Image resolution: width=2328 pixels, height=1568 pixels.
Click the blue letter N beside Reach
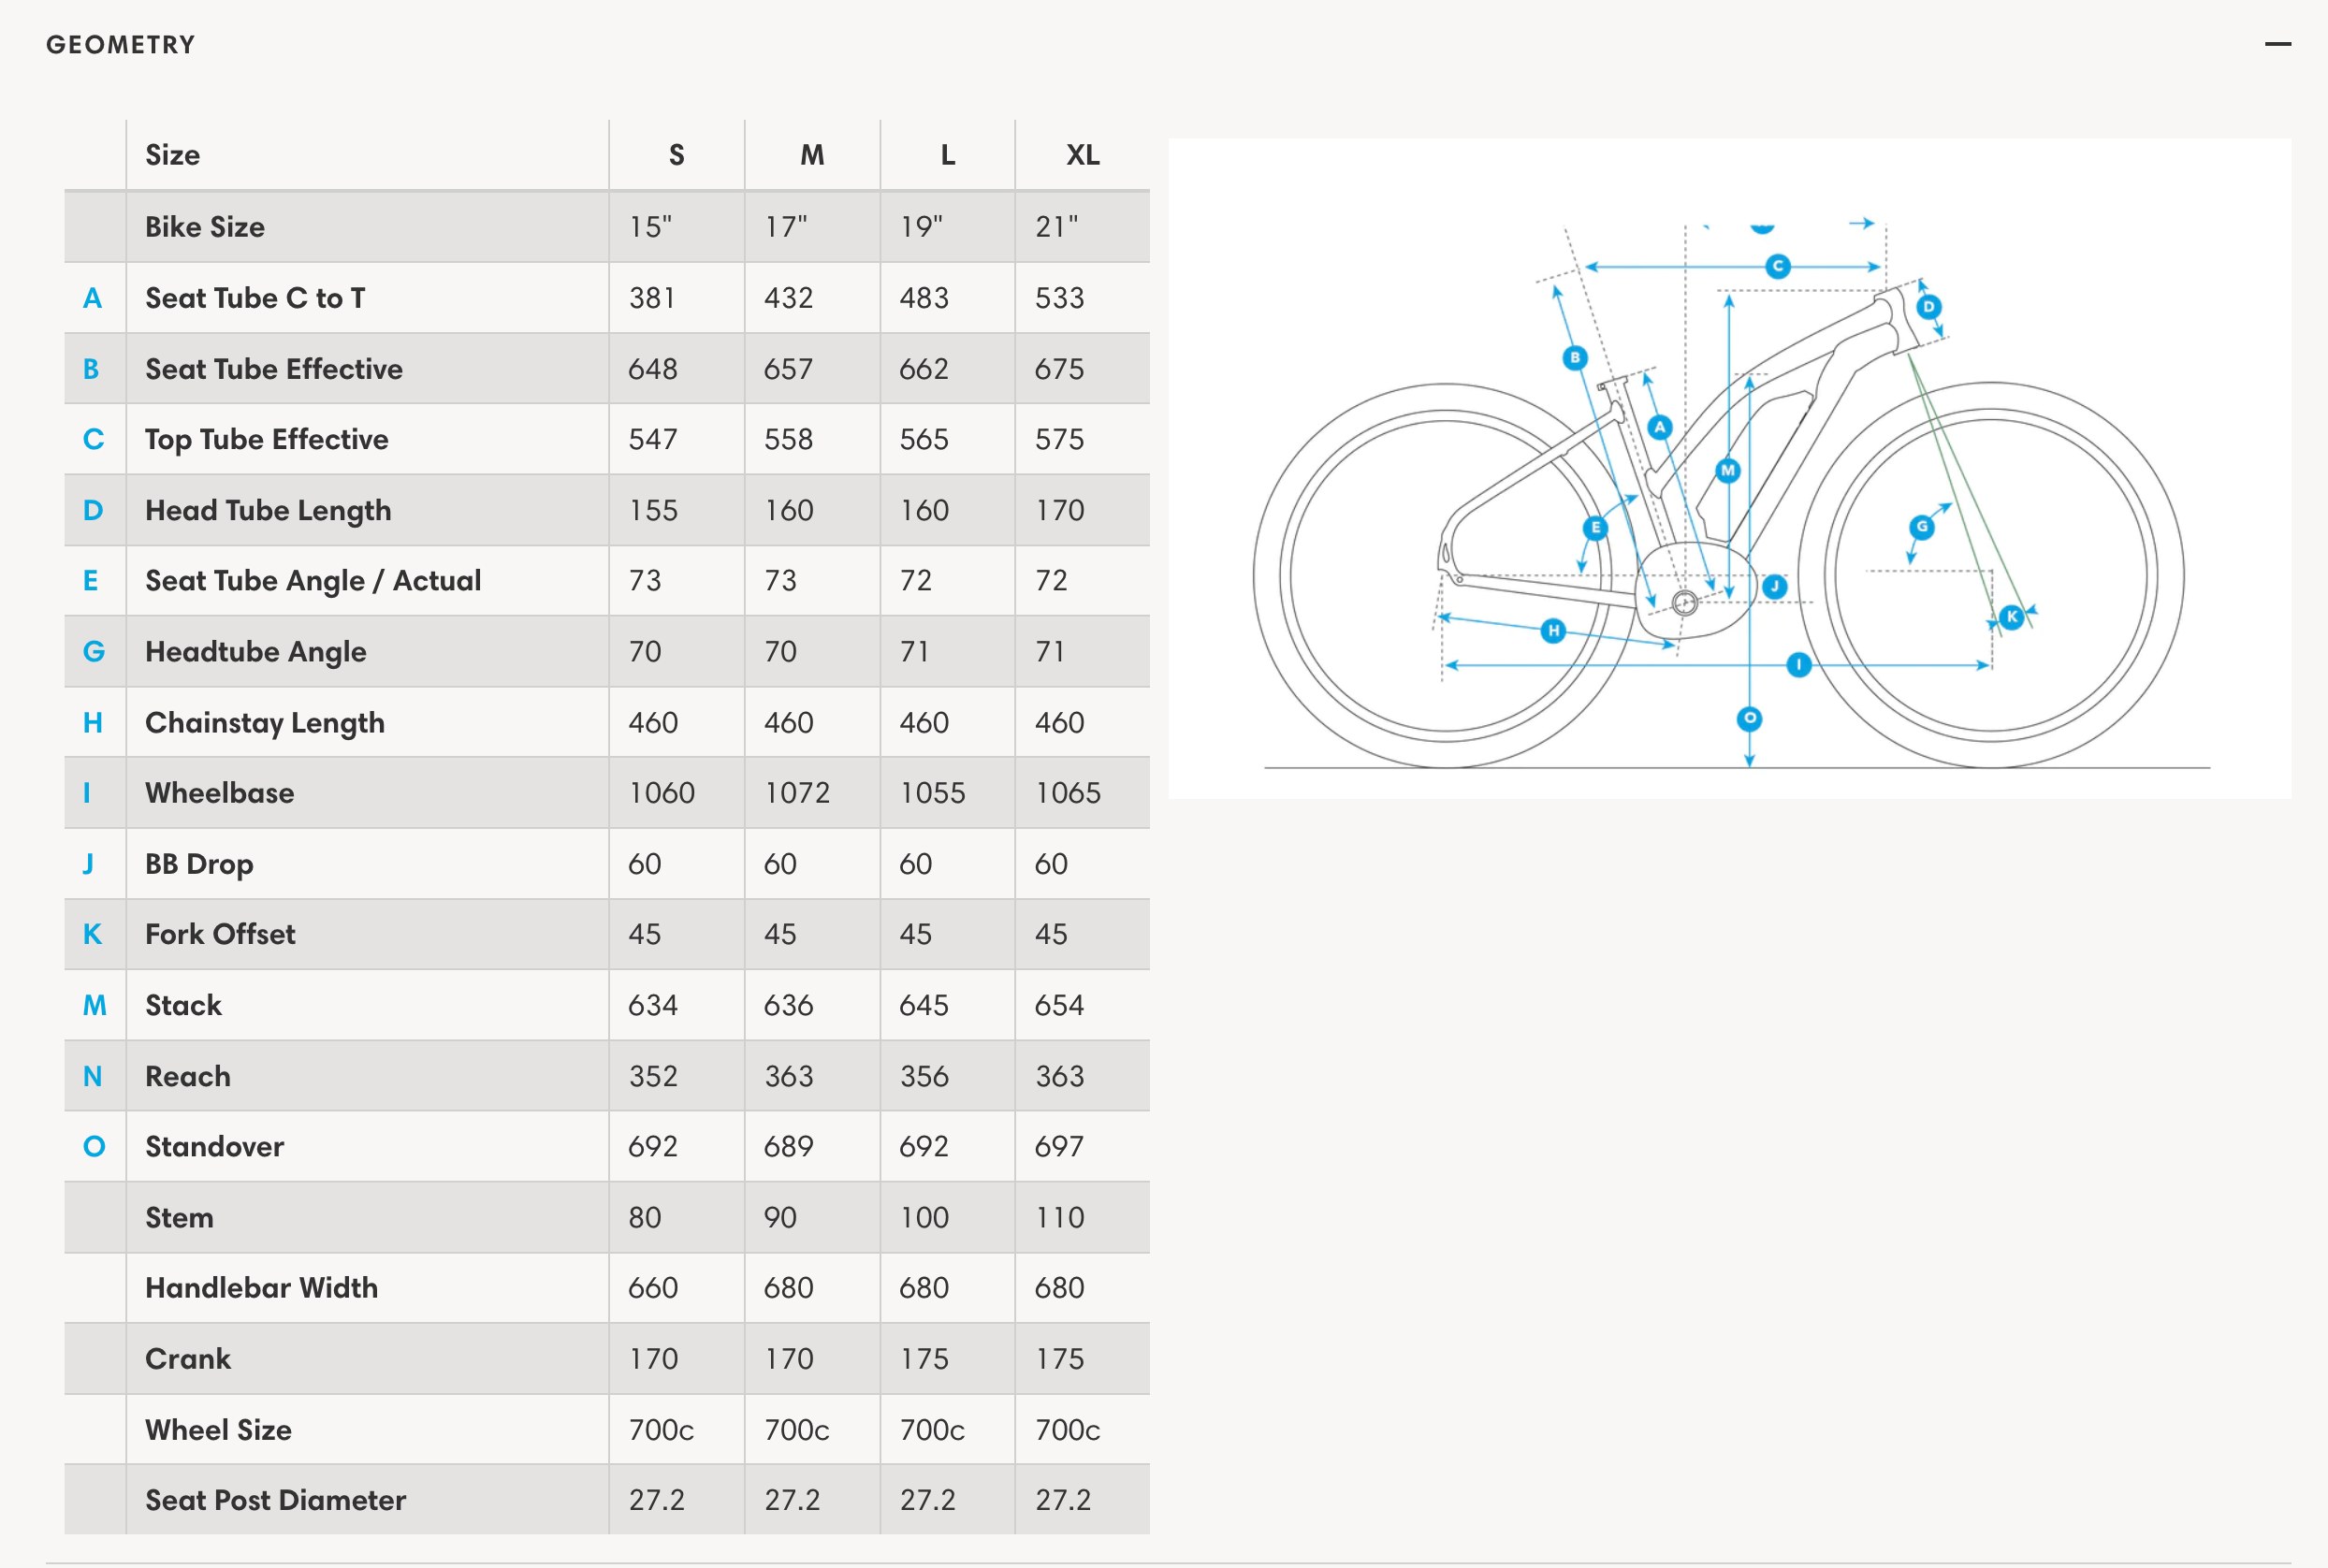(92, 1076)
